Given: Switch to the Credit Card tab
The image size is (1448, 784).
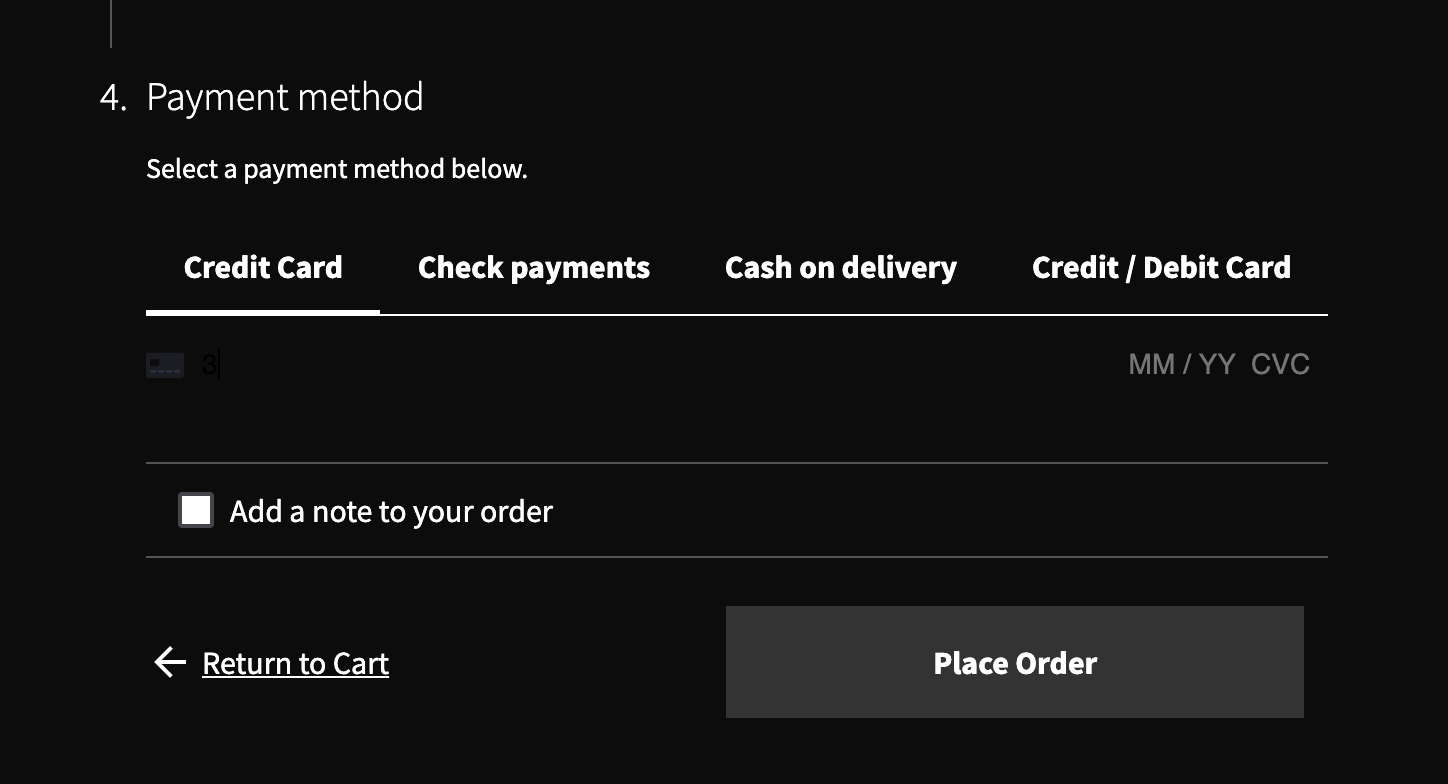Looking at the screenshot, I should (x=262, y=267).
